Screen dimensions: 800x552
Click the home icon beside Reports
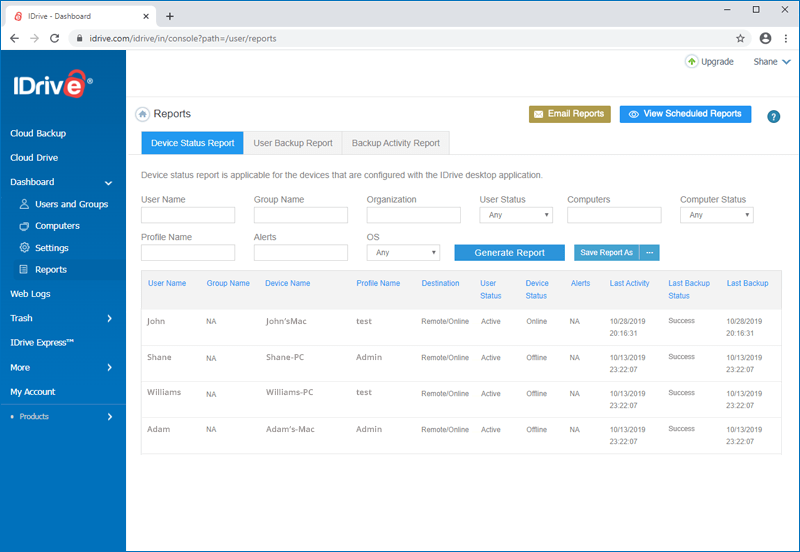pyautogui.click(x=142, y=114)
